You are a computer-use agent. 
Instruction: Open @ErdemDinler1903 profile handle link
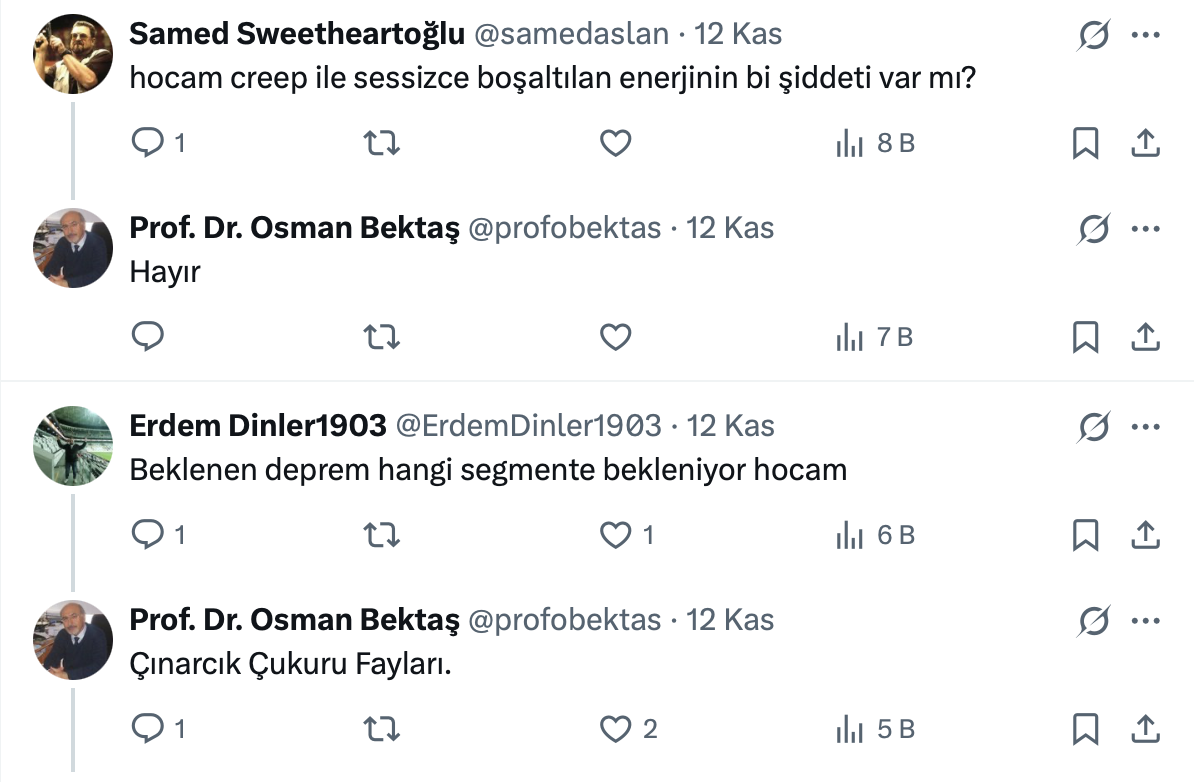[529, 426]
